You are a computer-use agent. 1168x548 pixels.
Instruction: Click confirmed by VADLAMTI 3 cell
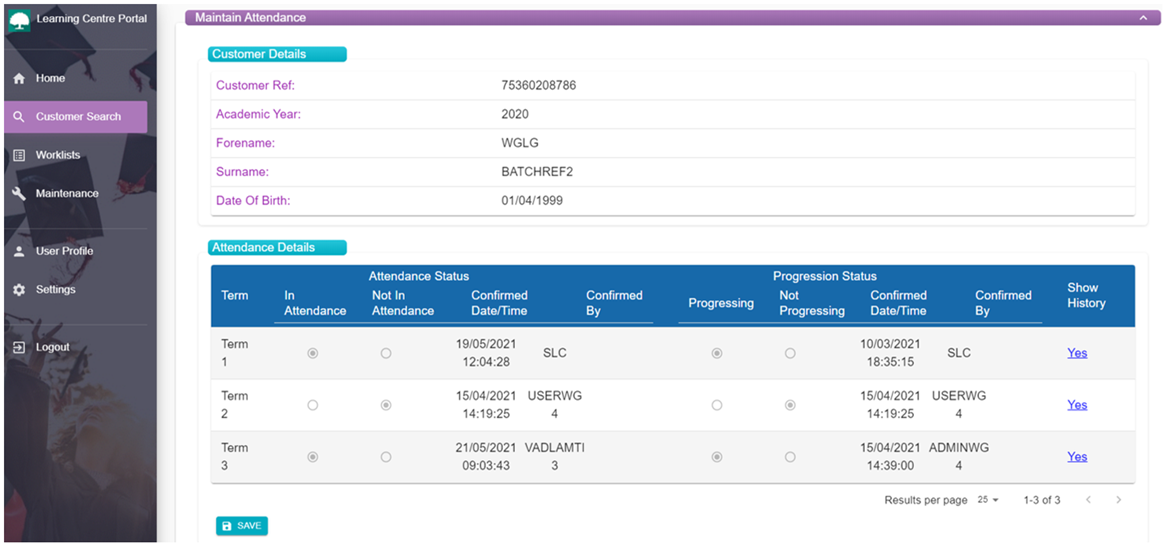click(x=554, y=457)
